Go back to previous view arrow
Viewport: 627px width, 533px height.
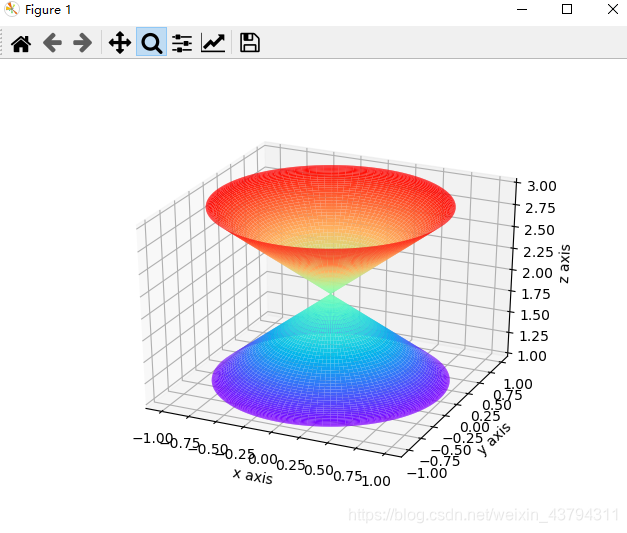click(x=52, y=43)
